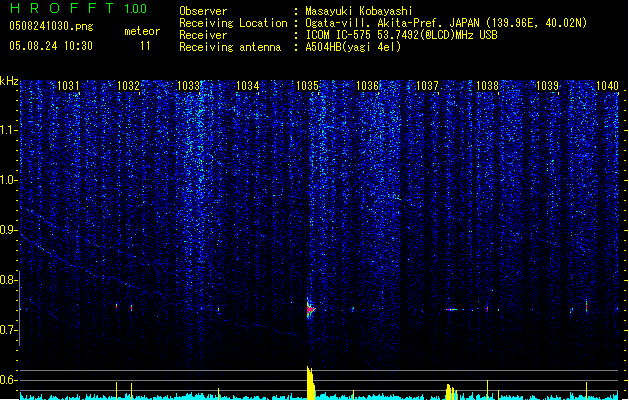Click the ICOM IC-575 receiver text
The image size is (629, 400).
(402, 35)
